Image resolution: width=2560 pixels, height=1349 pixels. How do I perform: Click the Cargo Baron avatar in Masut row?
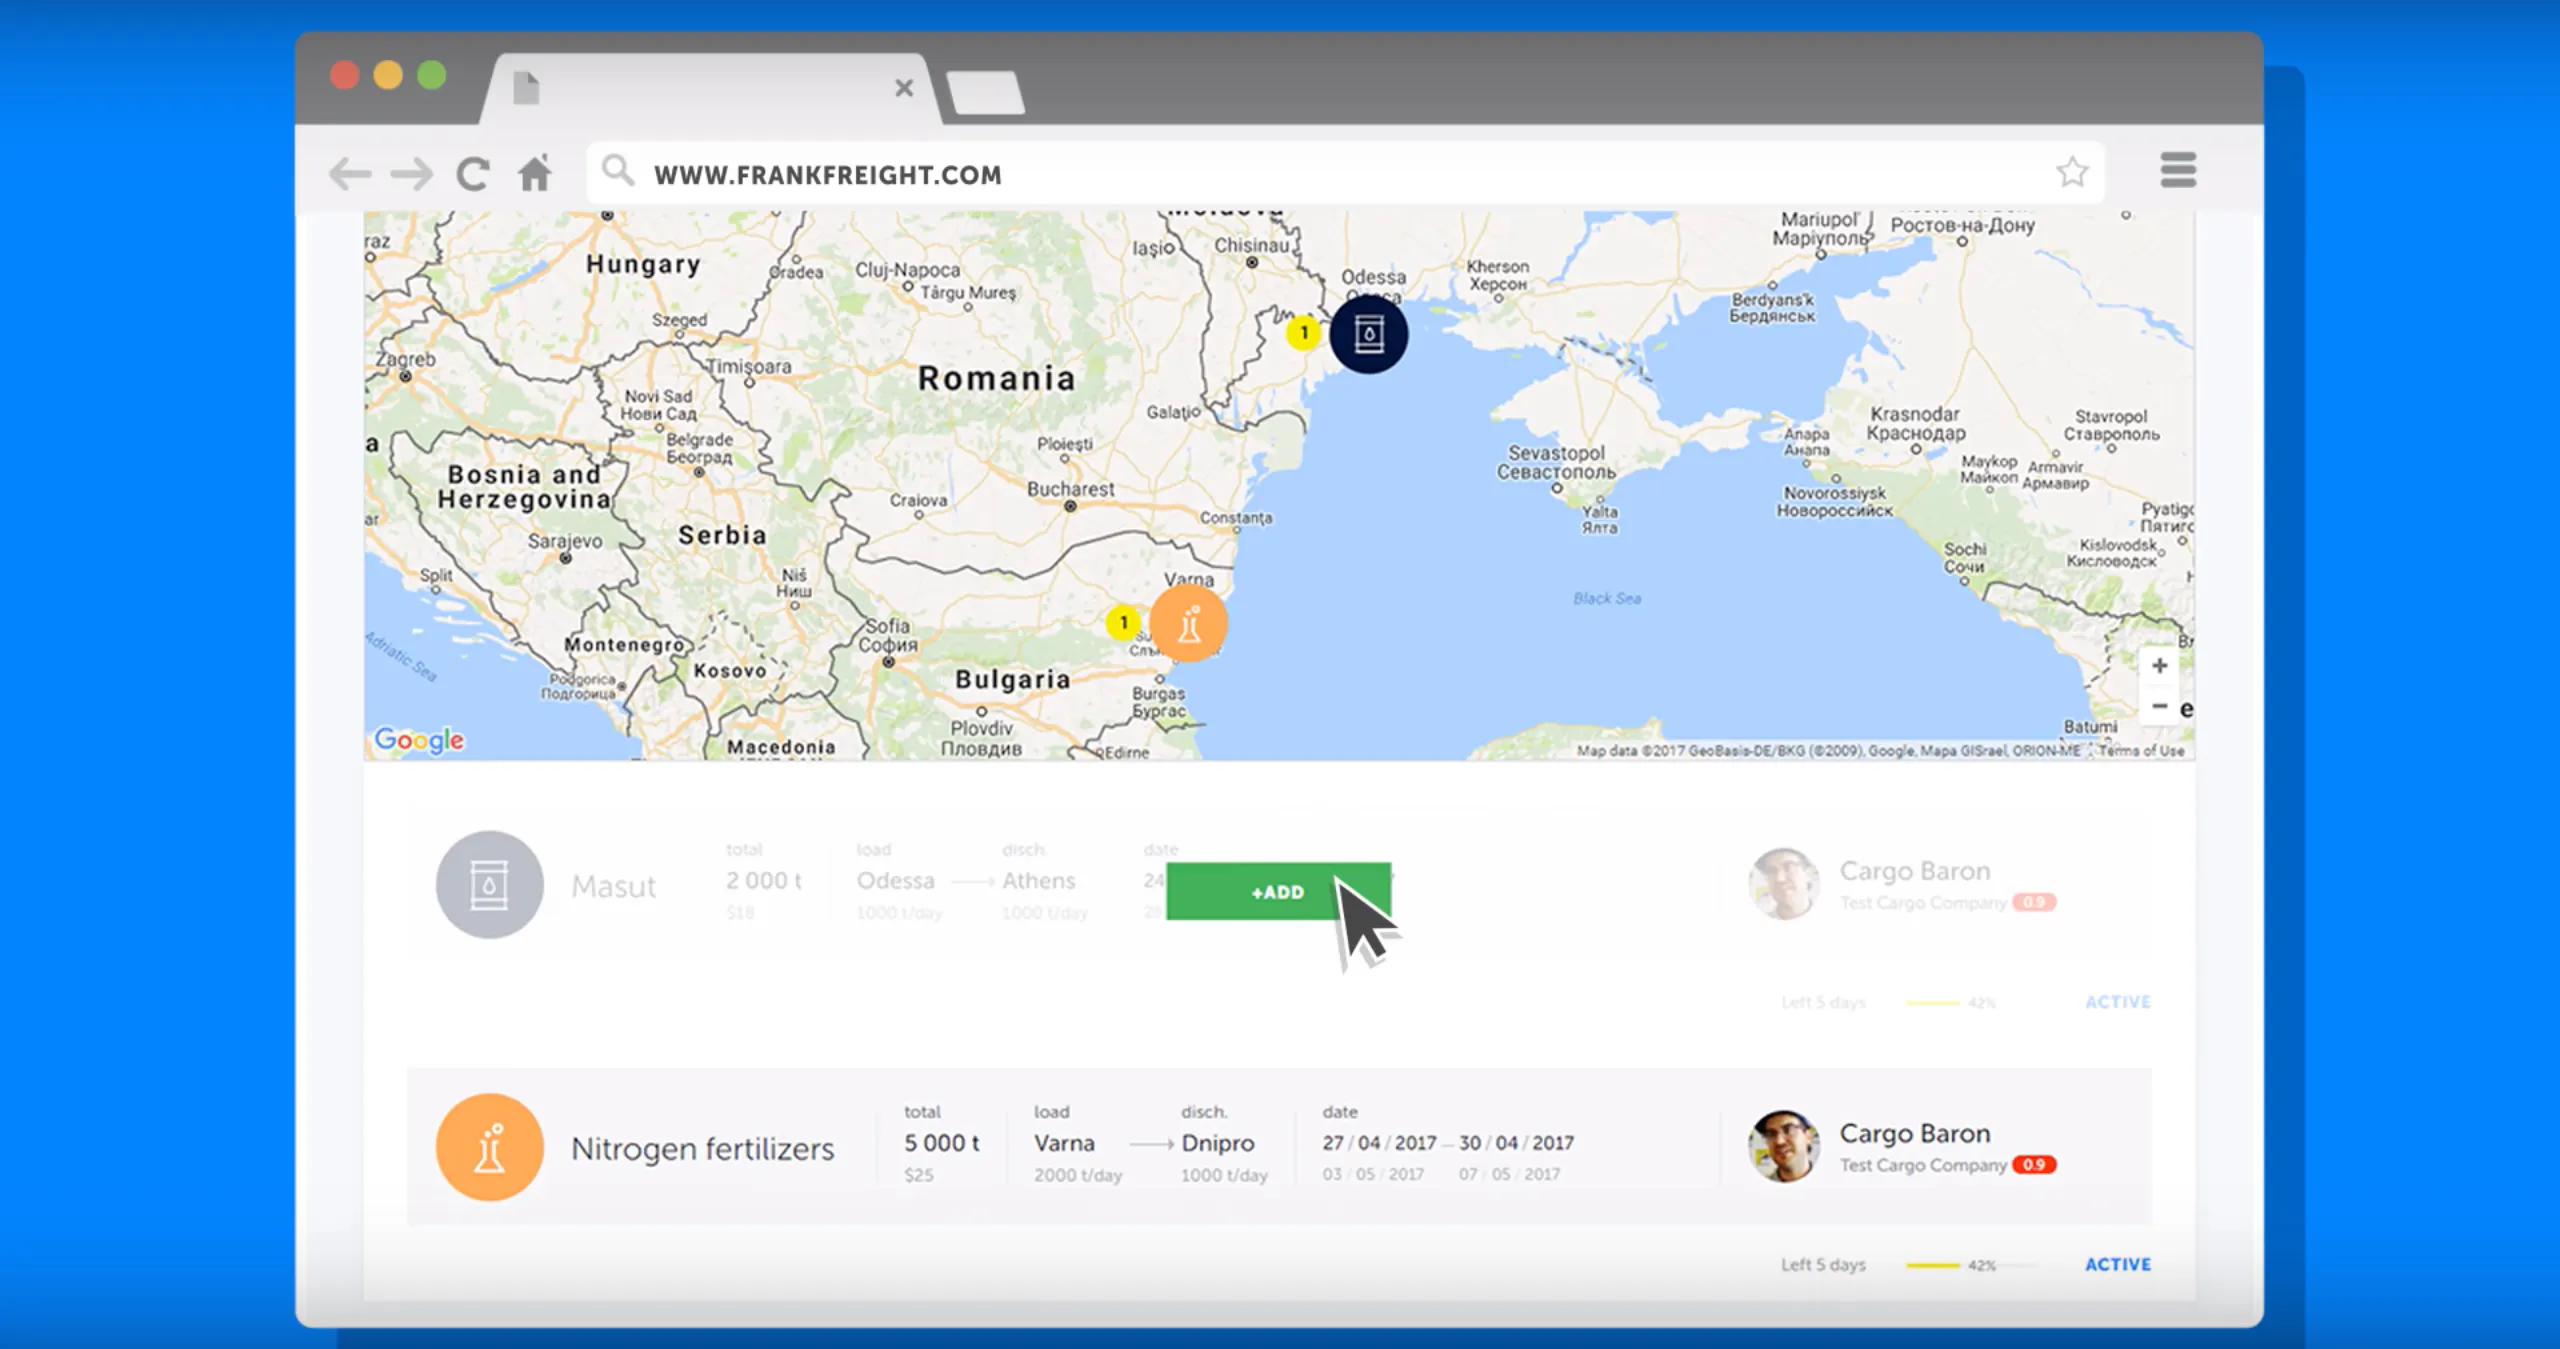[1783, 884]
